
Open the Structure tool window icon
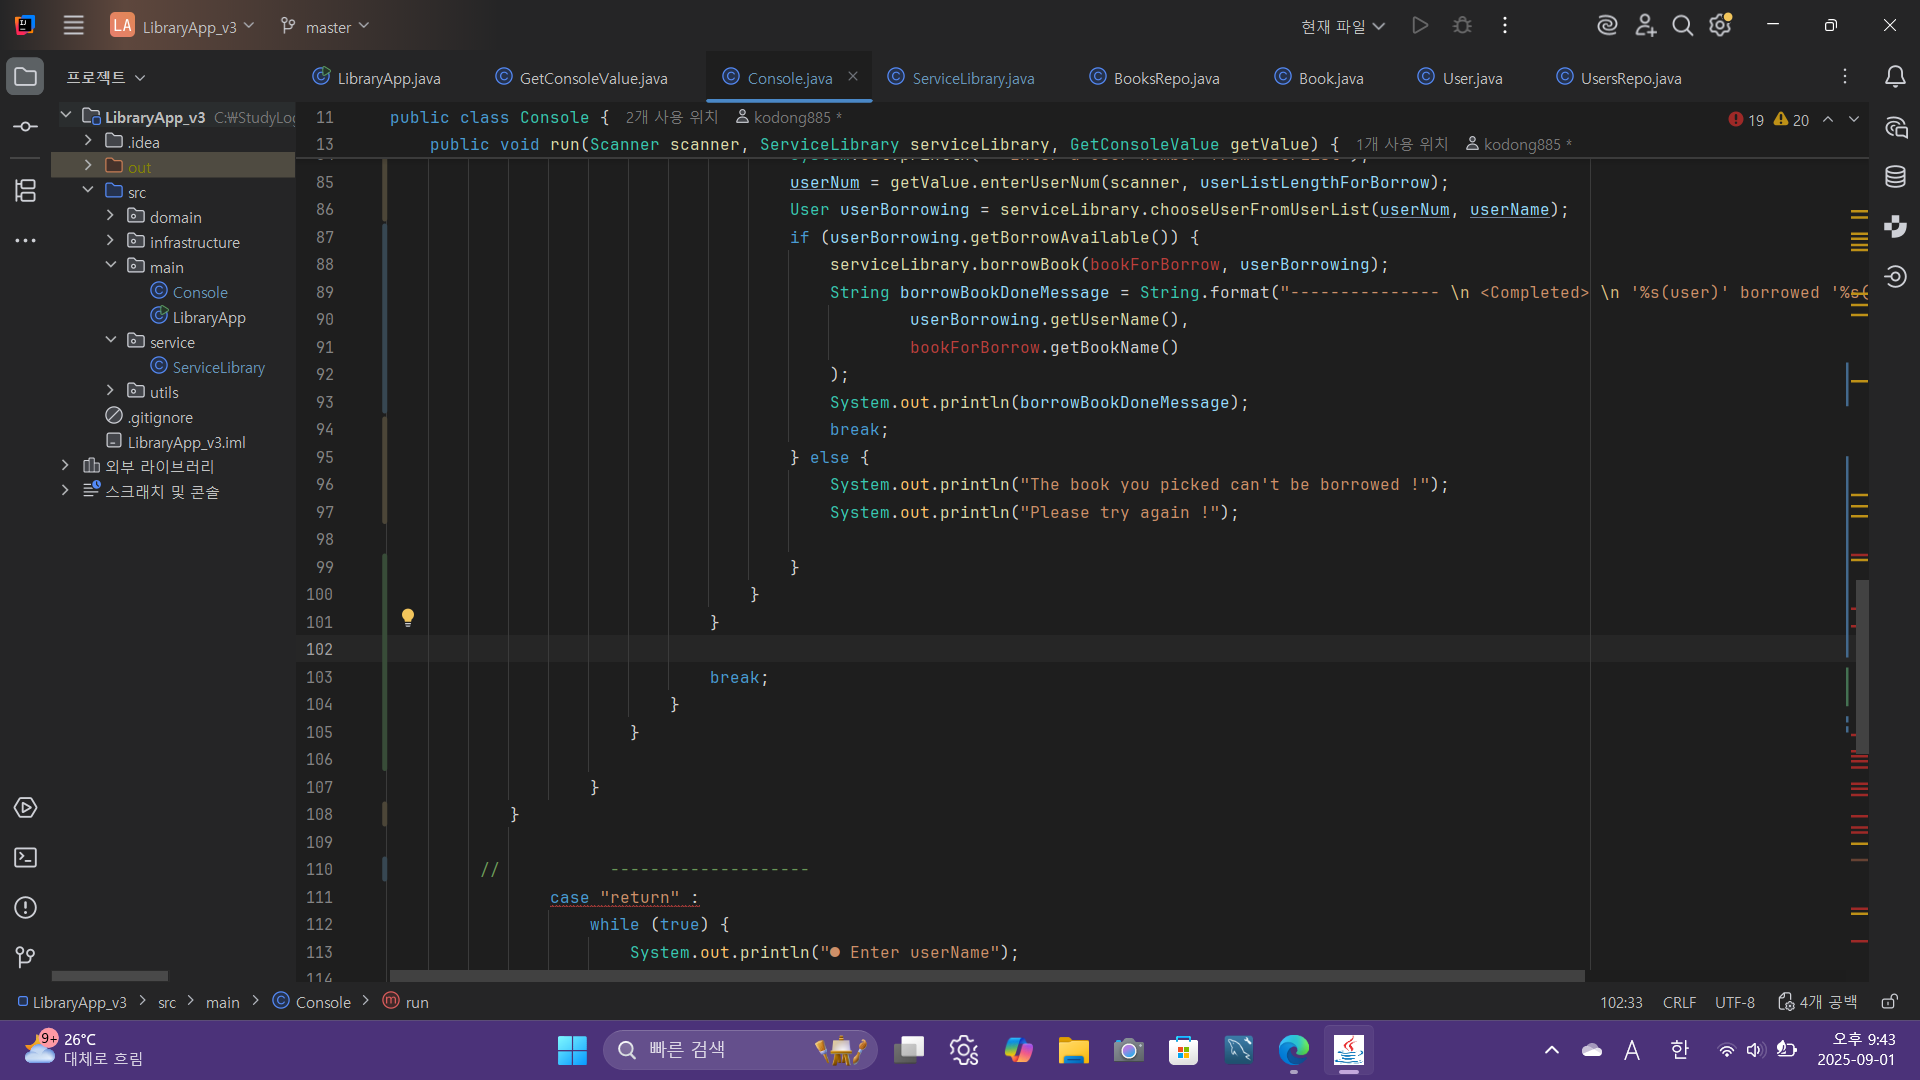click(26, 190)
